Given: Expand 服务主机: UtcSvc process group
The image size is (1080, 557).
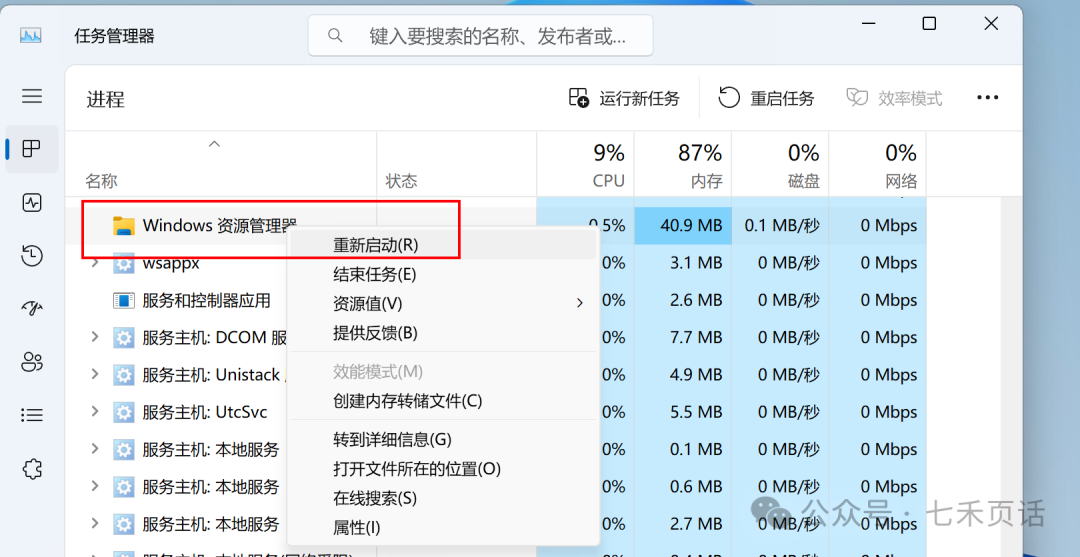Looking at the screenshot, I should [x=95, y=412].
